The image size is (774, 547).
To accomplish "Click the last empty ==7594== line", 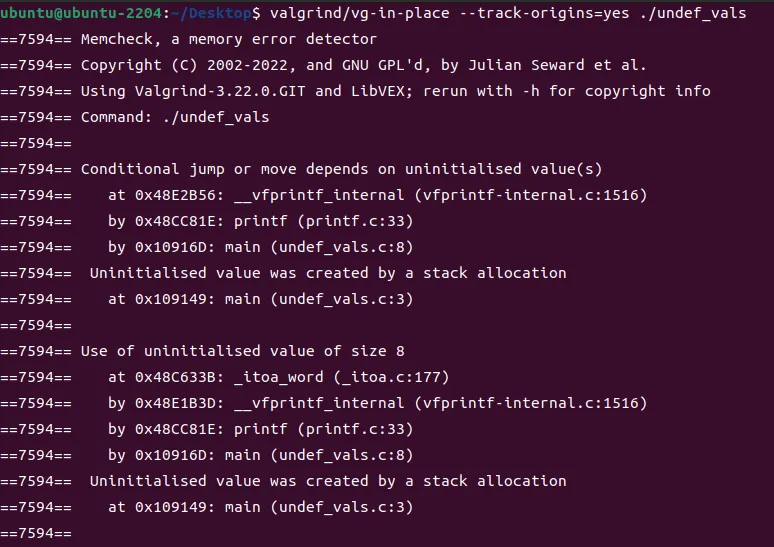I will pos(36,533).
